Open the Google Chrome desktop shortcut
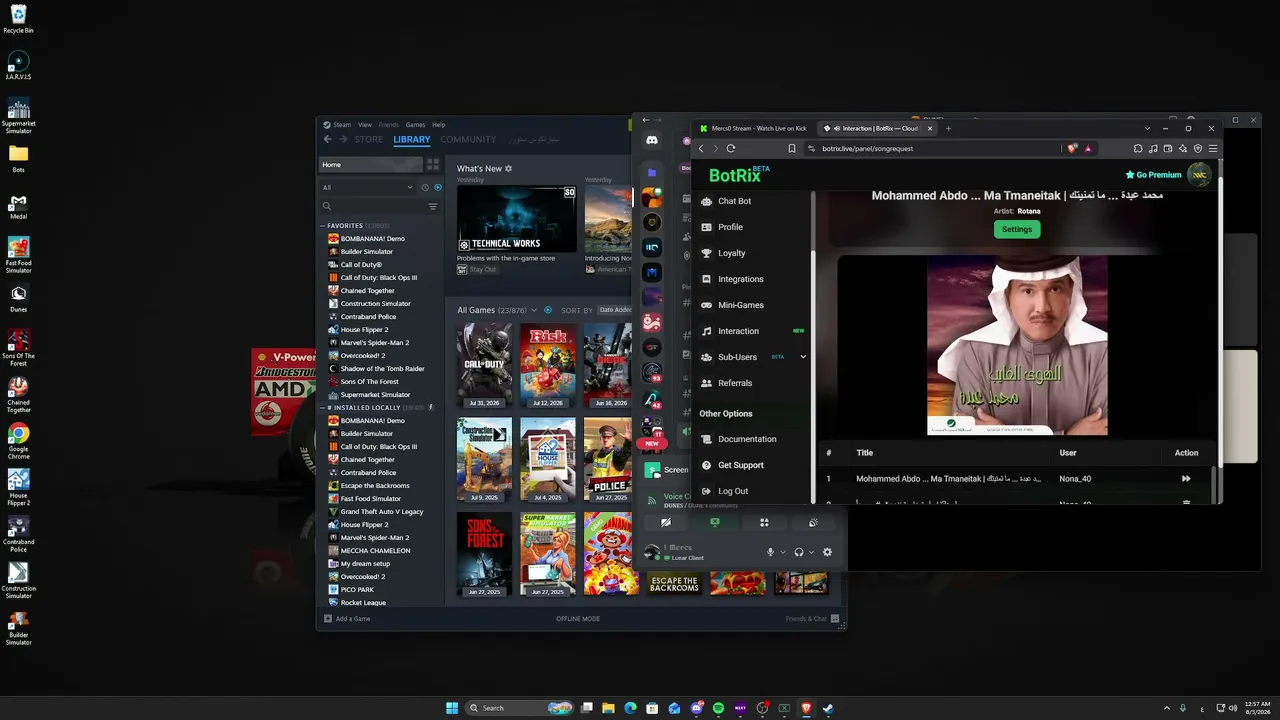The height and width of the screenshot is (720, 1280). (x=18, y=440)
